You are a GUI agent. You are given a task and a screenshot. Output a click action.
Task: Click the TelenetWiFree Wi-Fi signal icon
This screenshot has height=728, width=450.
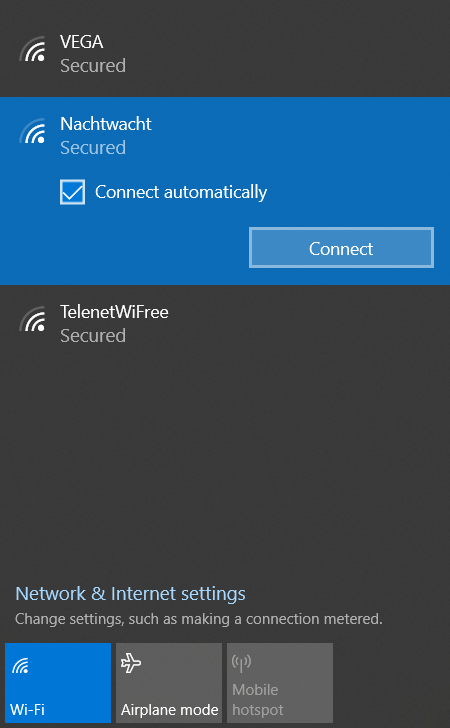33,319
